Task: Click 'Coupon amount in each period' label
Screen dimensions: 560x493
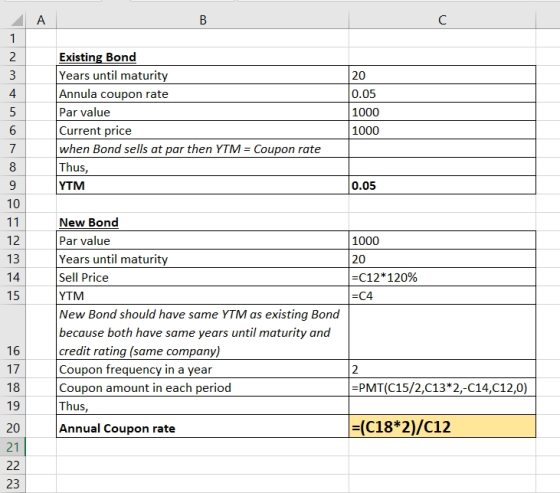Action: point(202,388)
